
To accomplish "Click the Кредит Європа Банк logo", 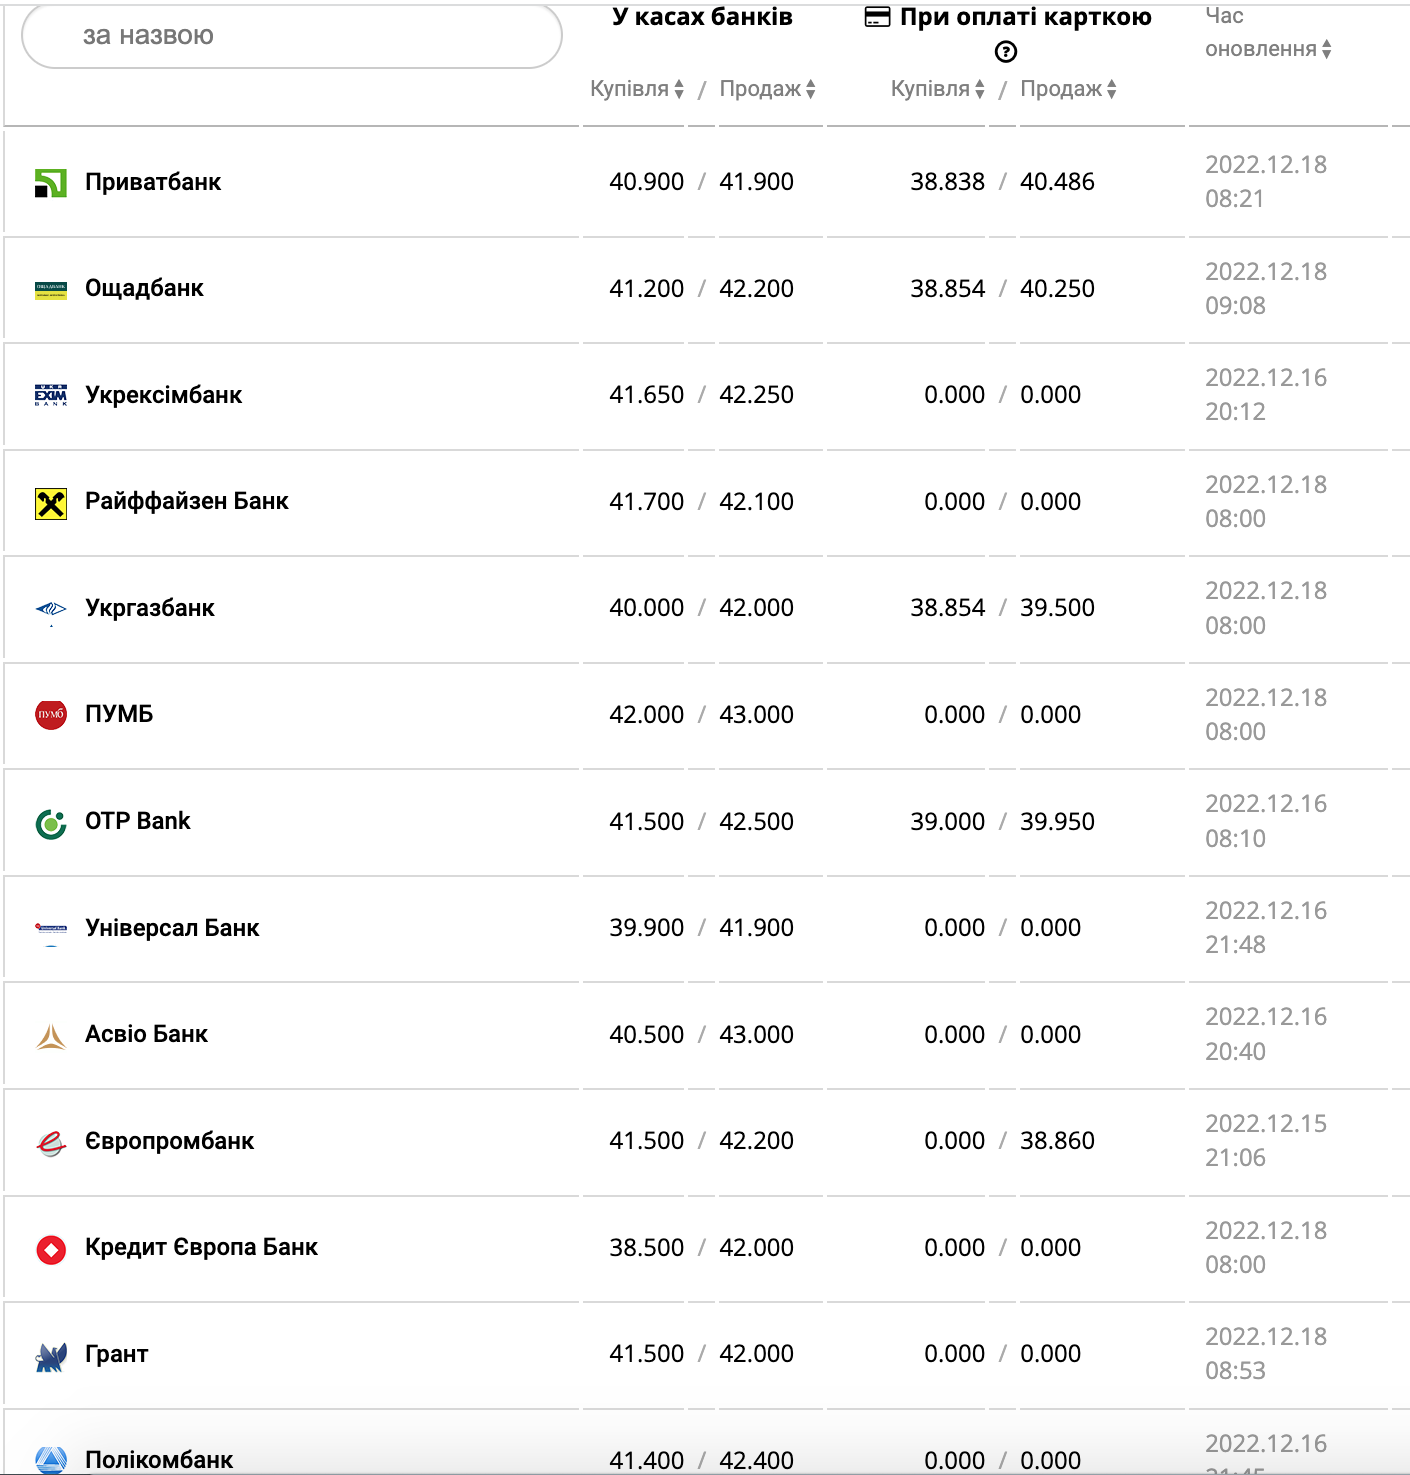I will pyautogui.click(x=51, y=1249).
